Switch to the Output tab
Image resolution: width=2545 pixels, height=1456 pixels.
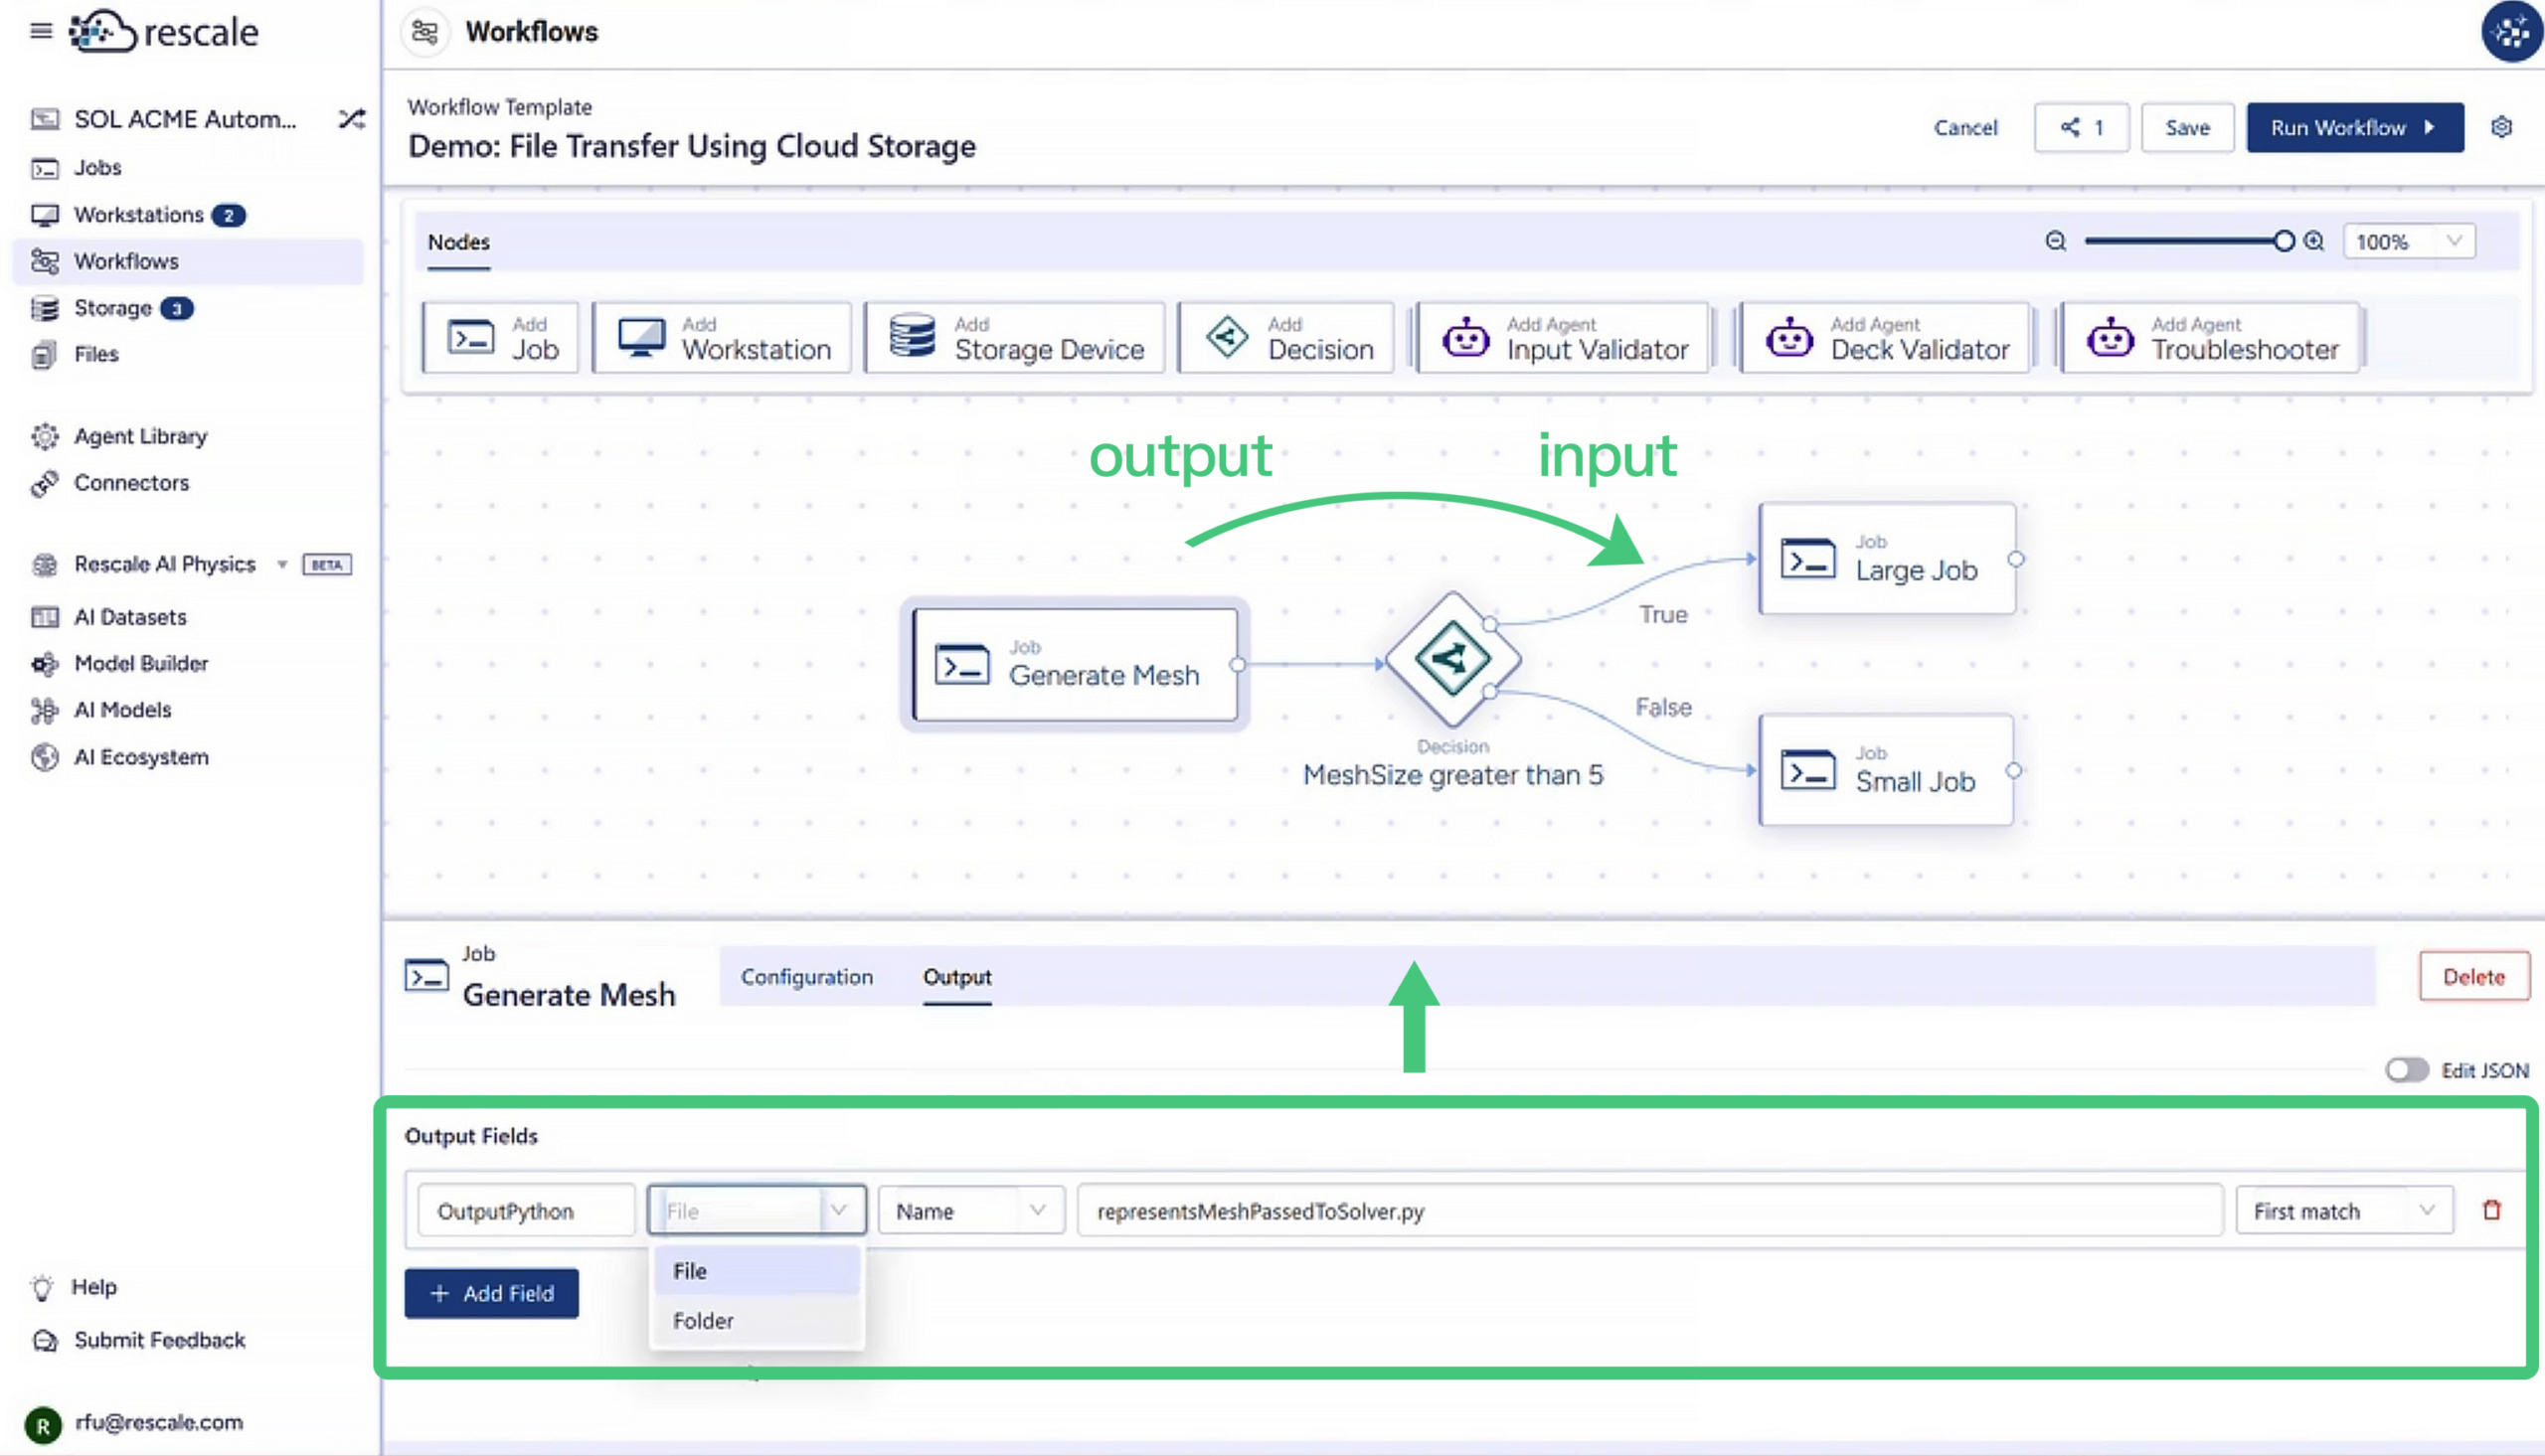pyautogui.click(x=957, y=977)
